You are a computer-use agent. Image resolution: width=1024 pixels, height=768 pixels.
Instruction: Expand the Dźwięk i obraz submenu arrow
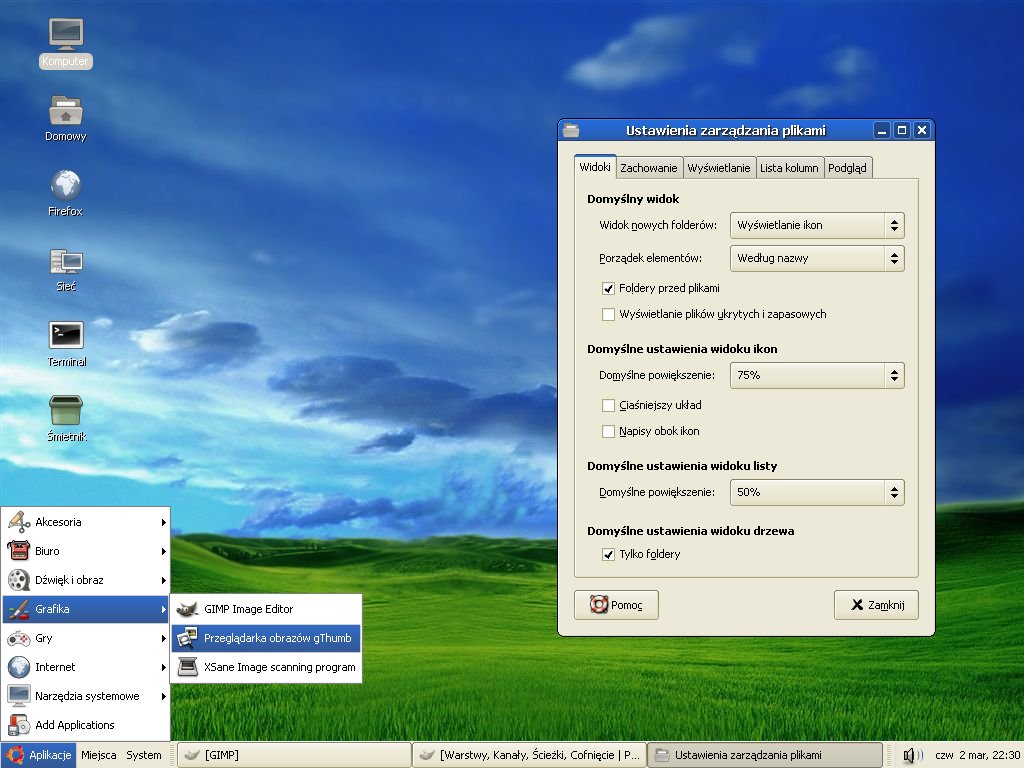coord(163,580)
